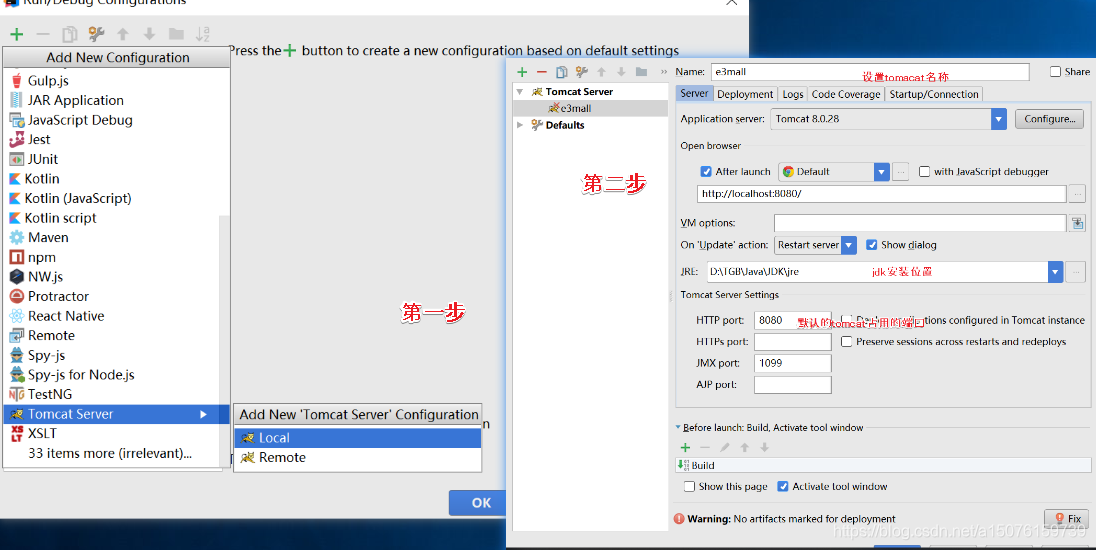This screenshot has height=550, width=1096.
Task: Uncheck Activate tool window checkbox
Action: (783, 486)
